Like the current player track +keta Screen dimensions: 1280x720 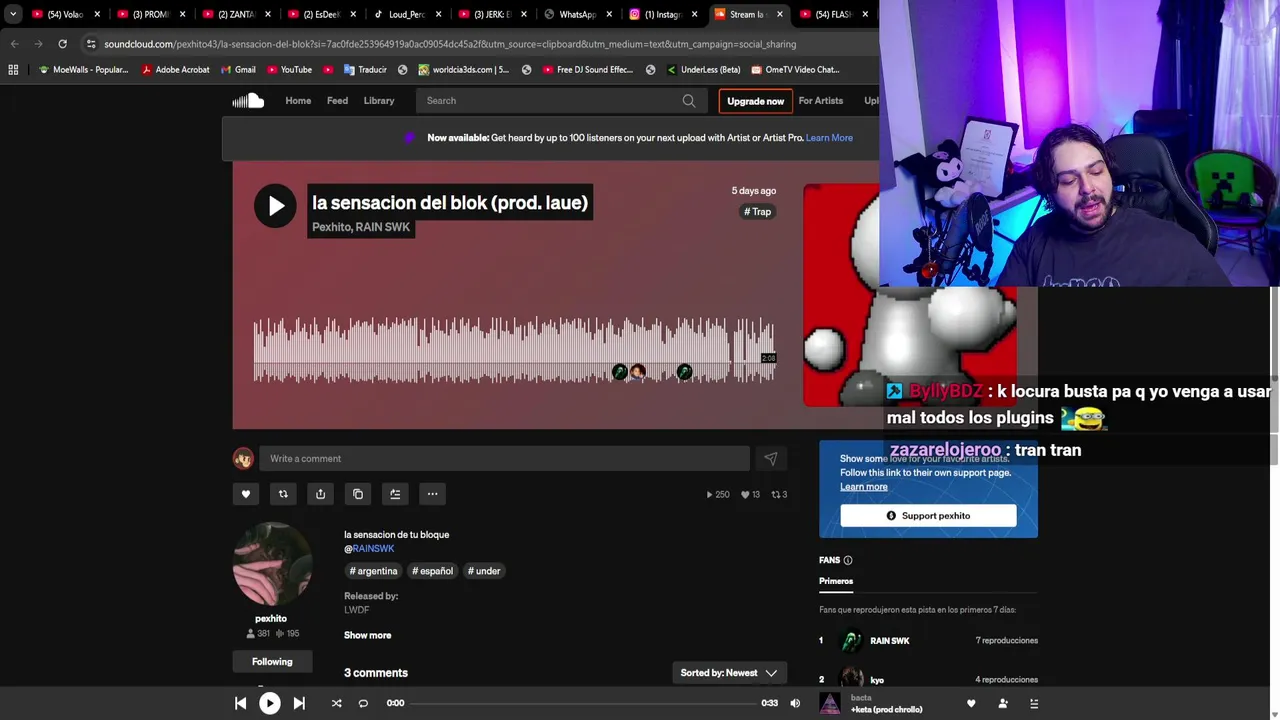click(970, 703)
